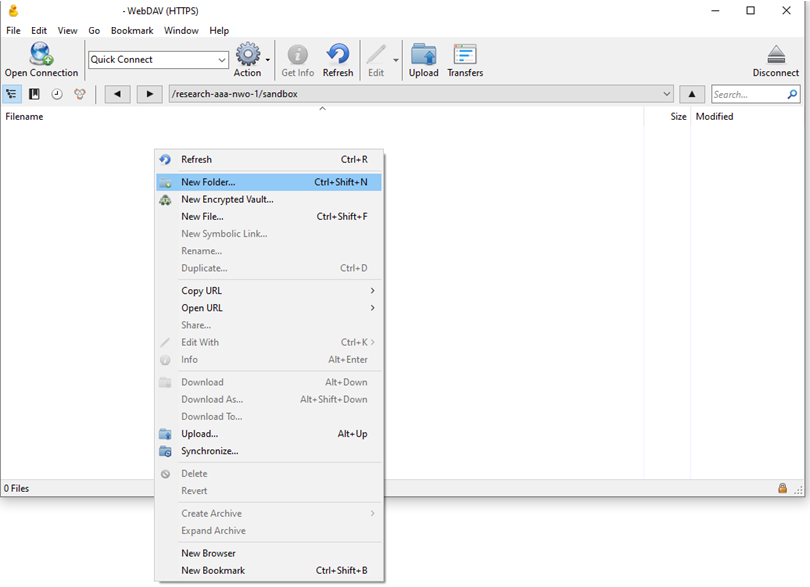Click the Upload toolbar icon
This screenshot has height=587, width=810.
423,54
